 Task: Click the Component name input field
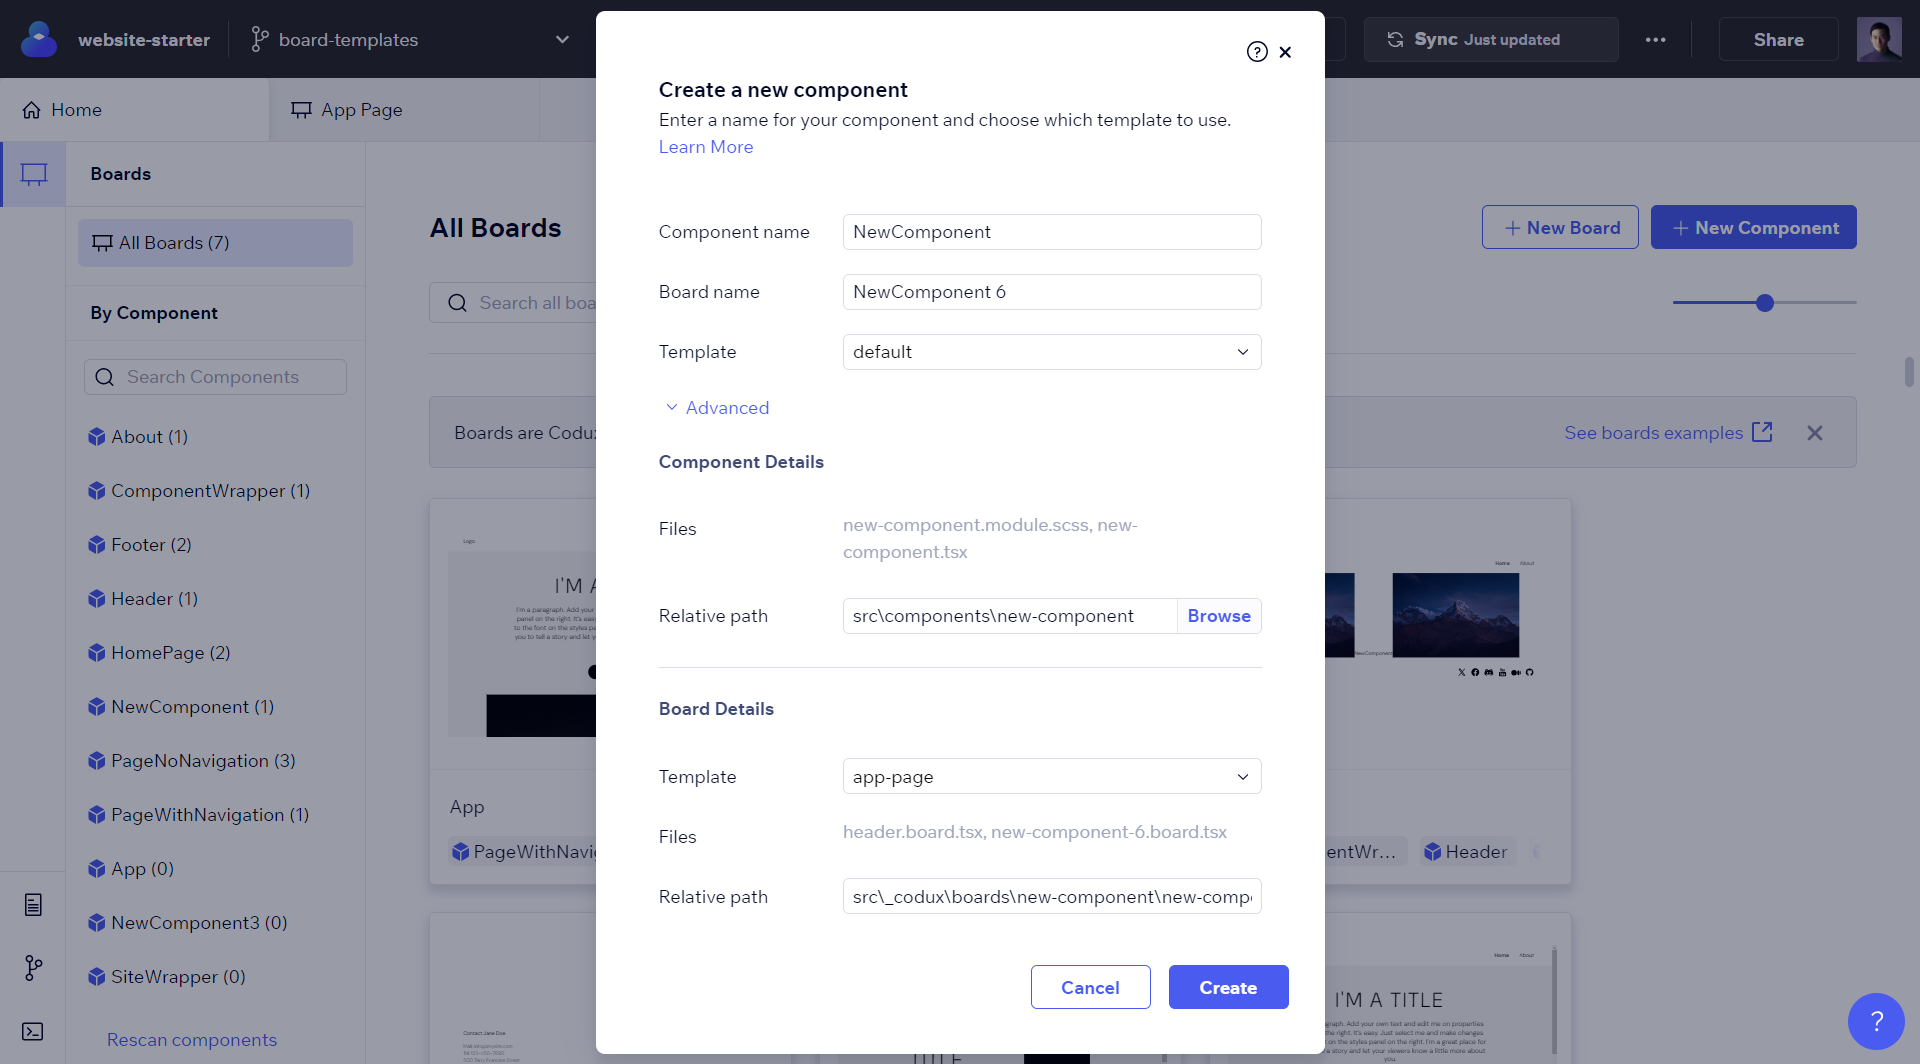click(x=1052, y=232)
